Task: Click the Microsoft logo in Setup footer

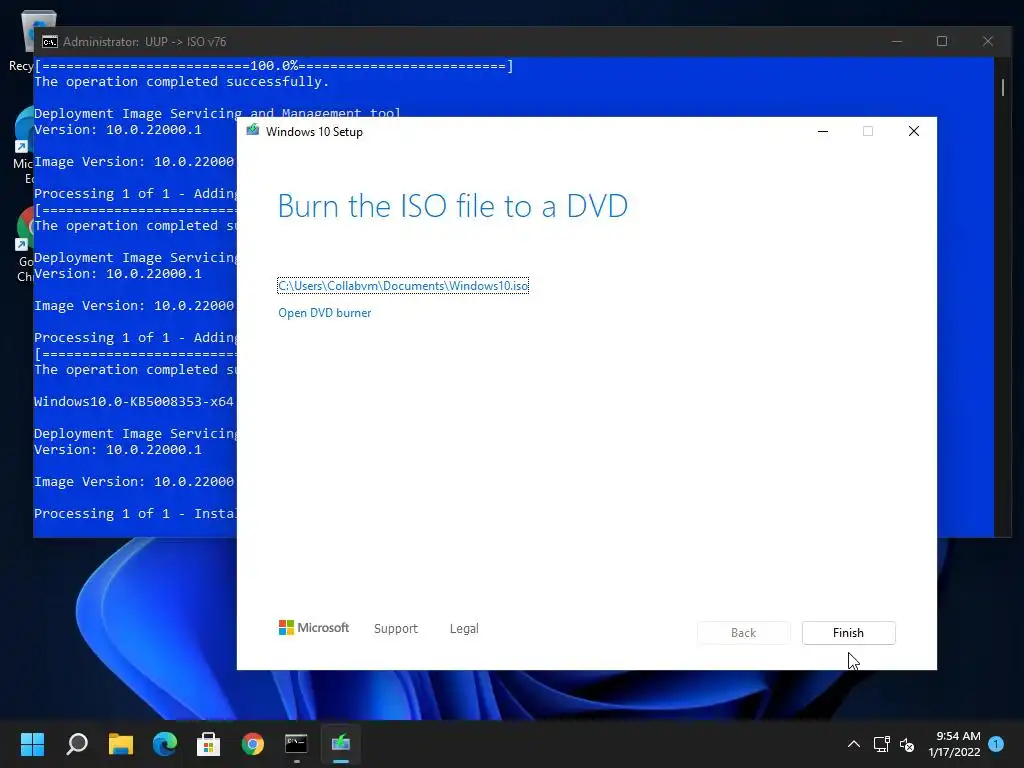Action: (314, 628)
